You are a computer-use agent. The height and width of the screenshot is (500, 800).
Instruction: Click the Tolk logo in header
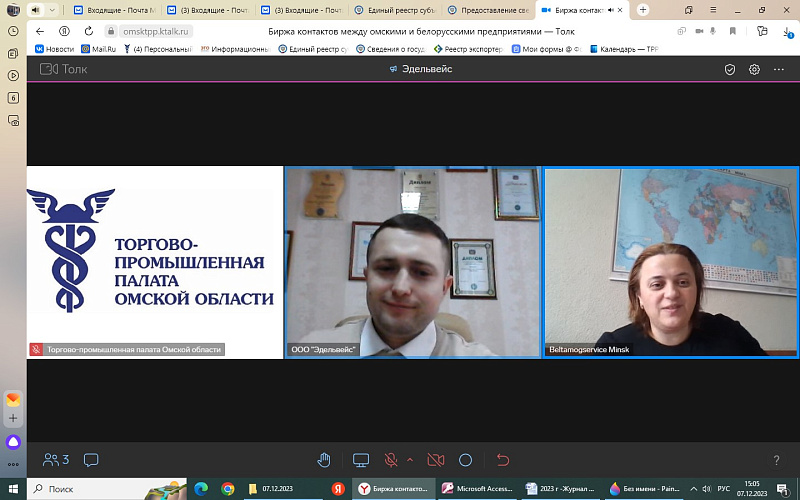pos(64,69)
